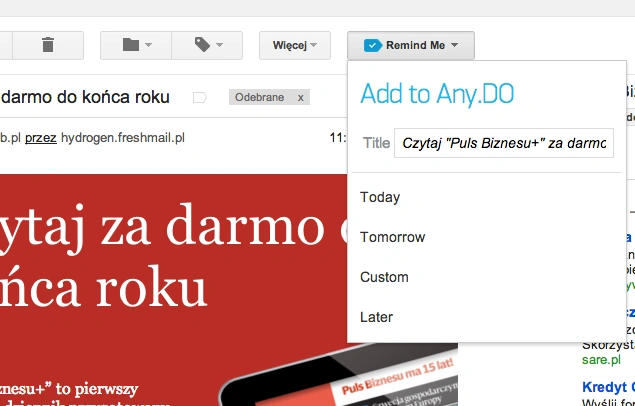Viewport: 635px width, 406px height.
Task: Click the Any.DO checkmark icon
Action: click(x=373, y=45)
